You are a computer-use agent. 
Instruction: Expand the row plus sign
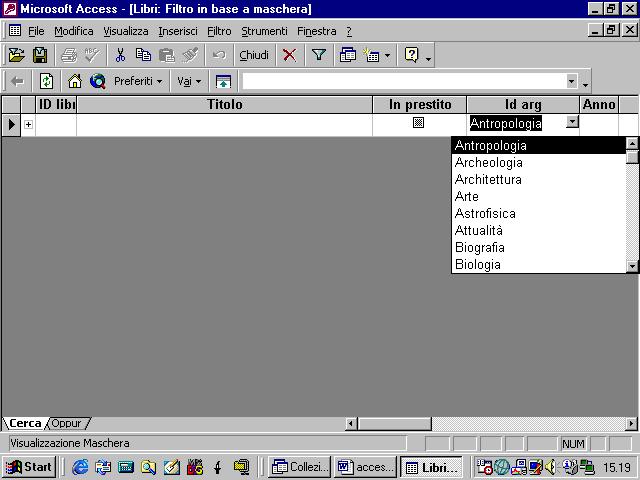(x=28, y=124)
